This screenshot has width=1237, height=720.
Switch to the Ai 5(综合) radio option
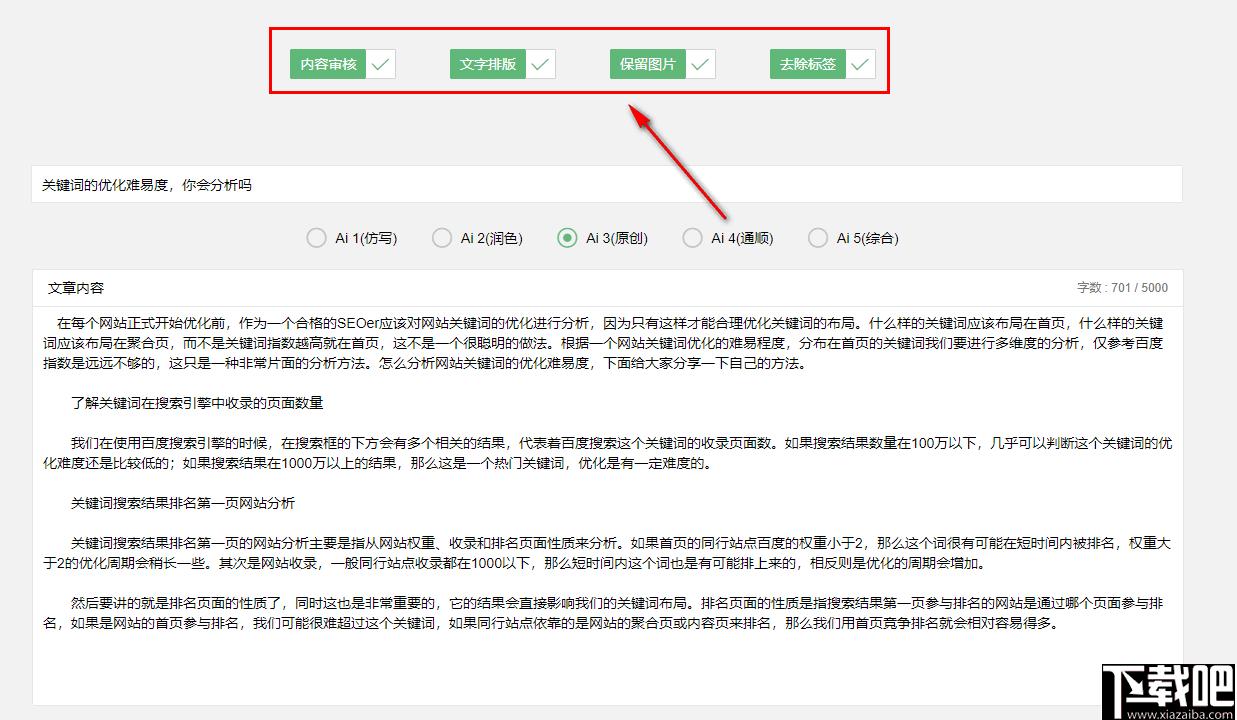coord(818,238)
